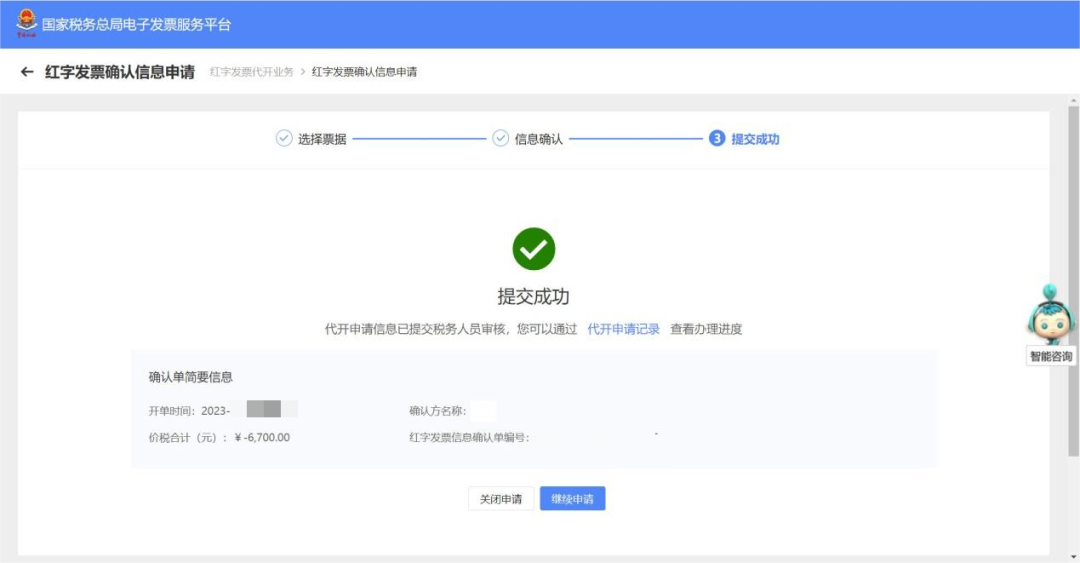The height and width of the screenshot is (563, 1080).
Task: Click the ¥-6,700.00 total amount
Action: click(x=262, y=438)
